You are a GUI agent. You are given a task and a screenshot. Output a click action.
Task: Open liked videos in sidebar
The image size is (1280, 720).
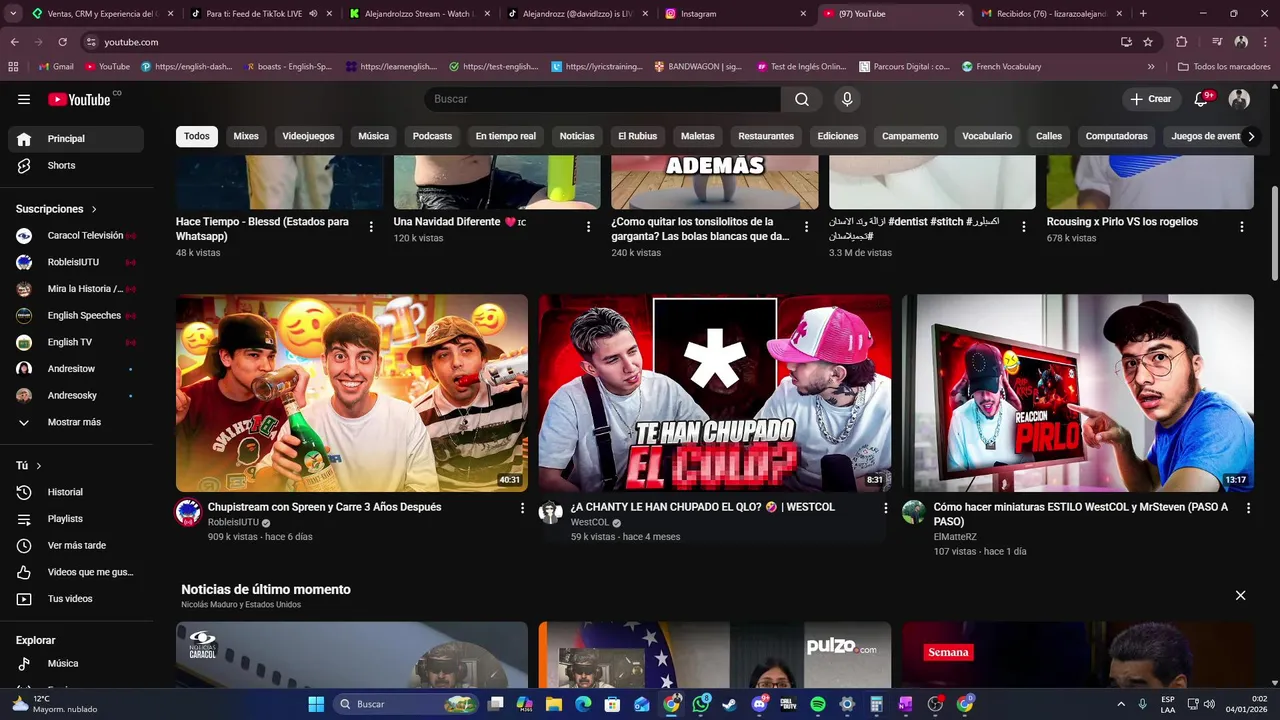(x=76, y=572)
